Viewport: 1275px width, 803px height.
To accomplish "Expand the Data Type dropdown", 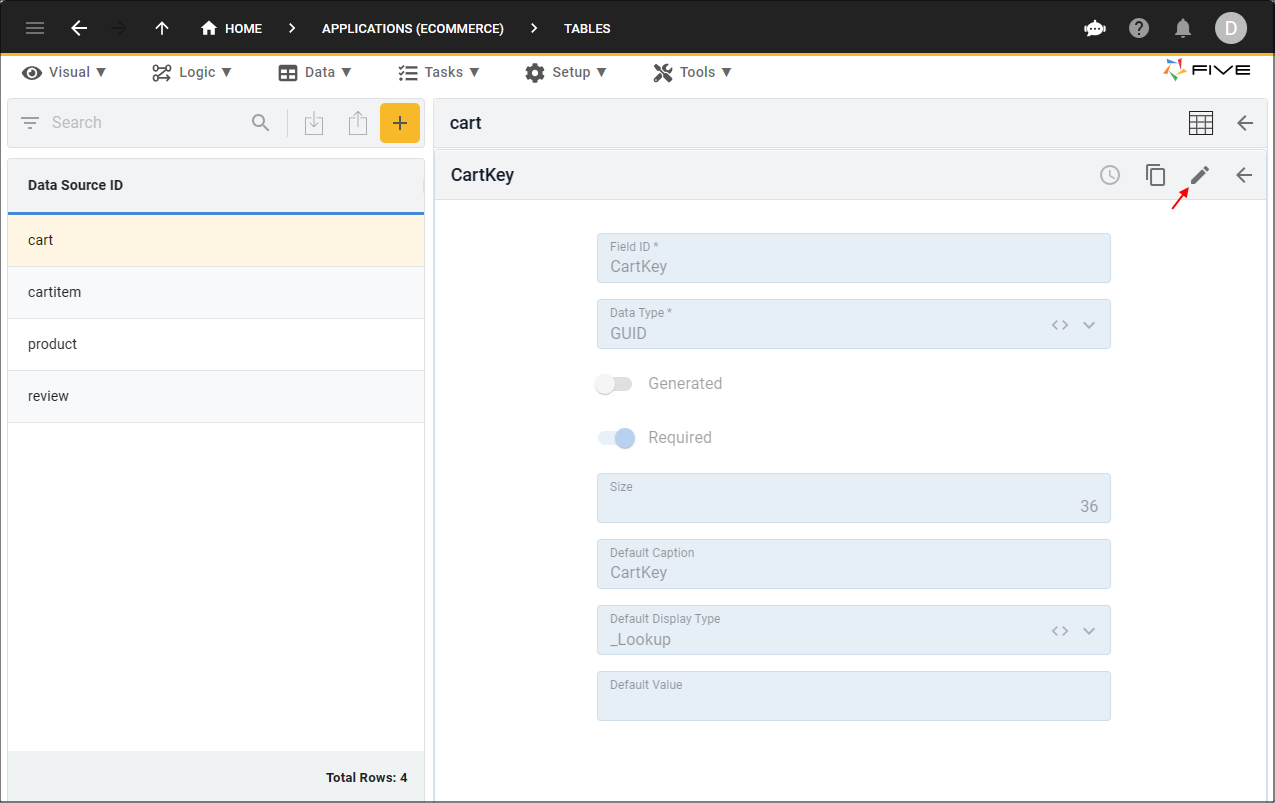I will coord(1089,325).
